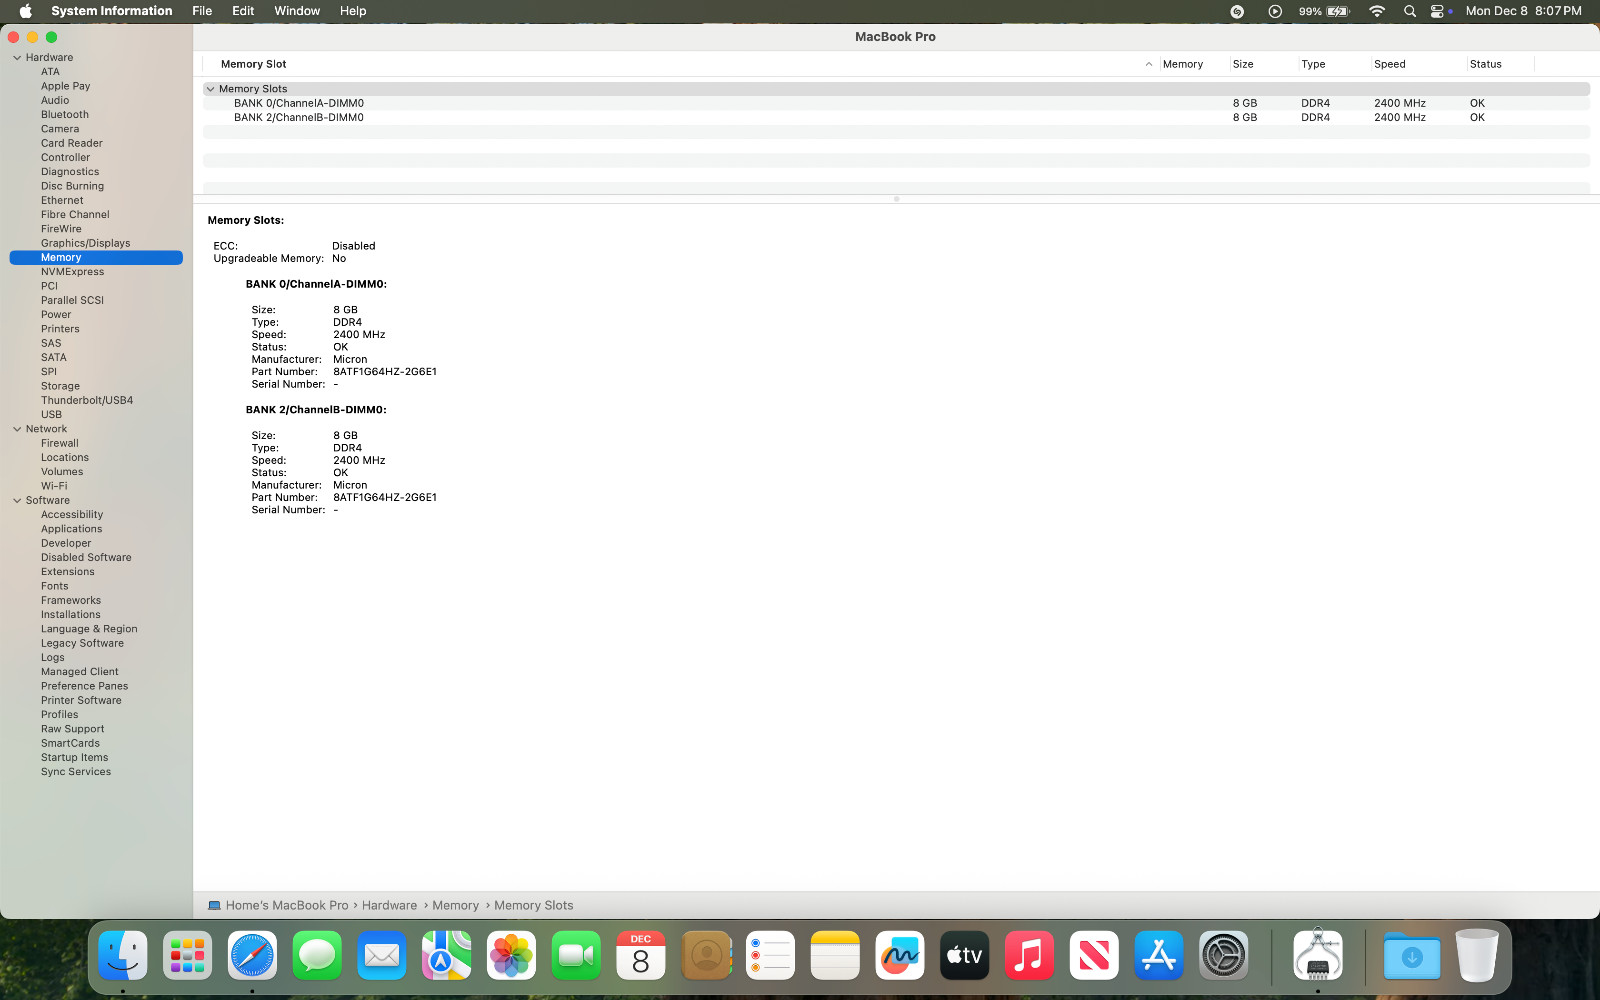Screen dimensions: 1600x1000
Task: Collapse the Hardware section in sidebar
Action: point(17,58)
